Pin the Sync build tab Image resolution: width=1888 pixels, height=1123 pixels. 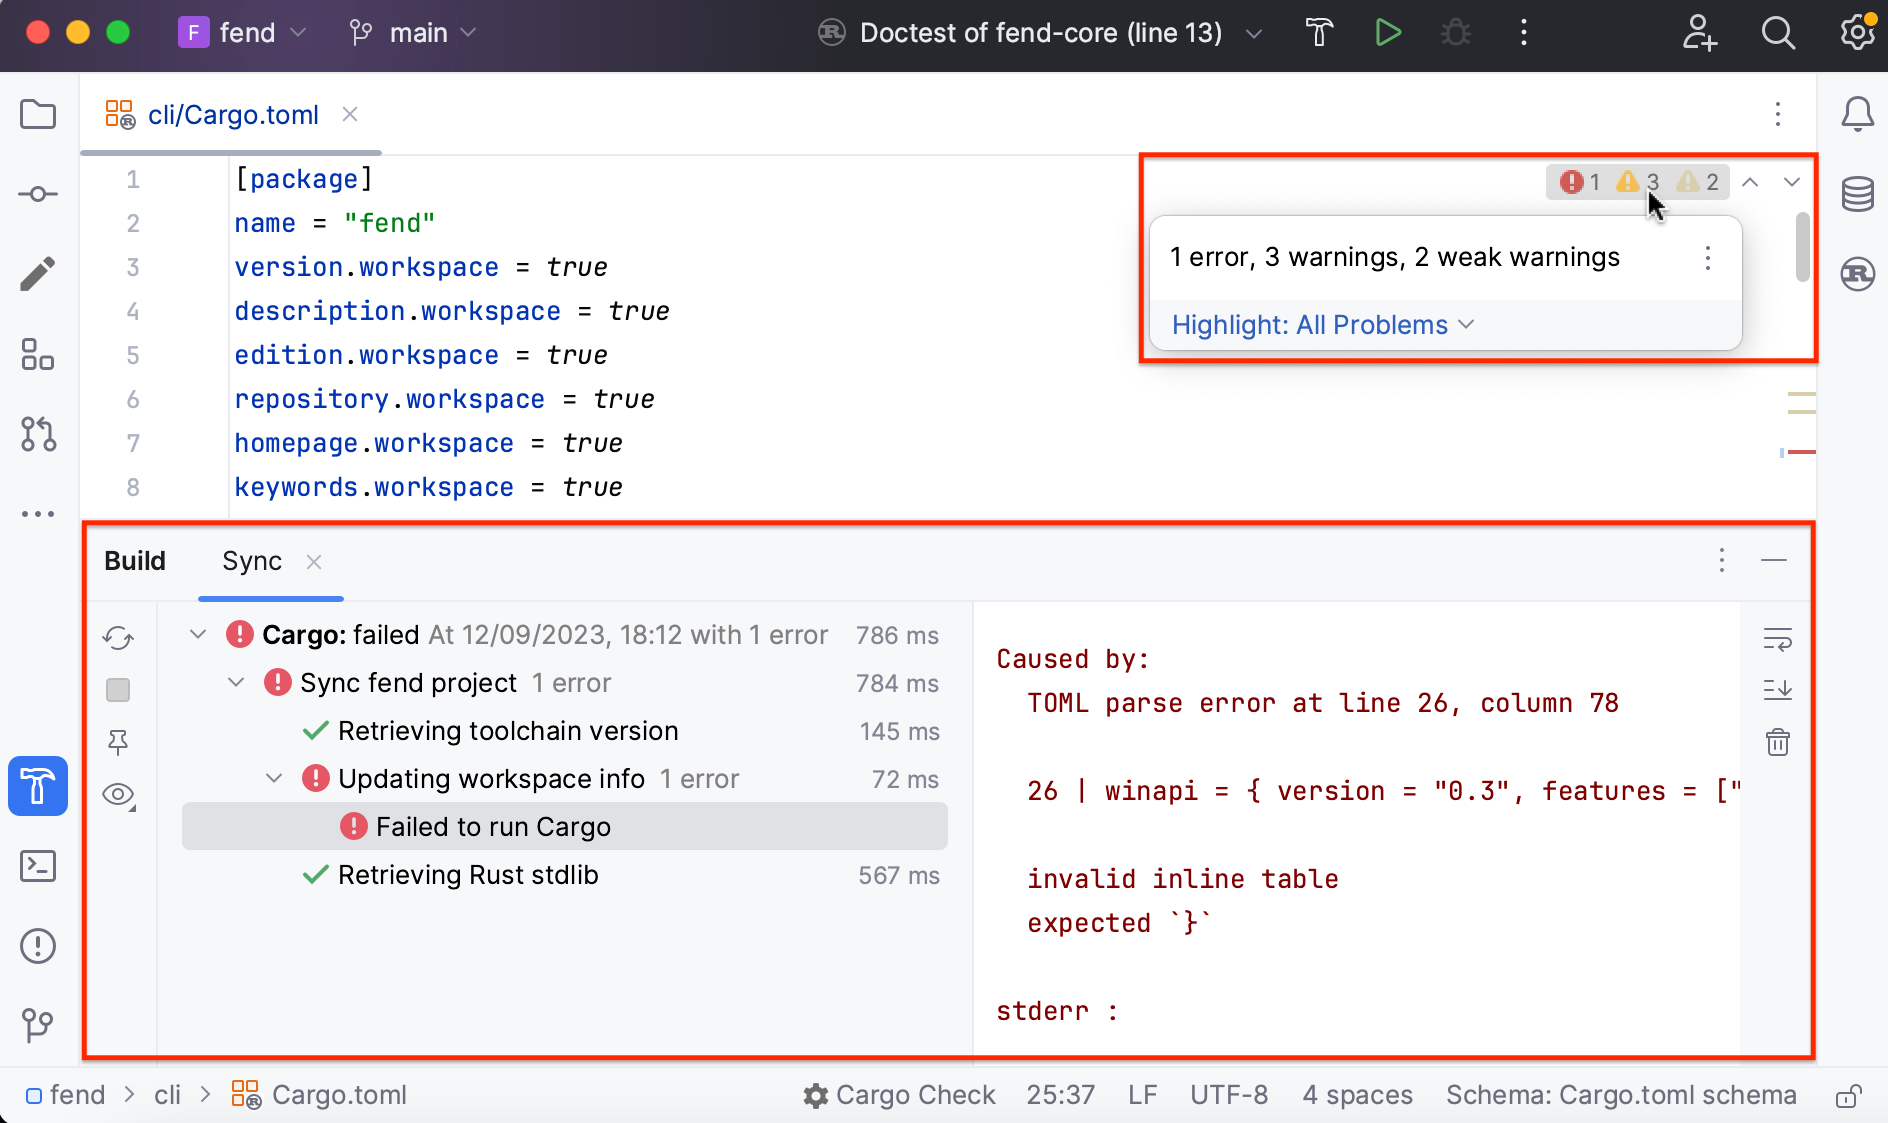pyautogui.click(x=117, y=742)
